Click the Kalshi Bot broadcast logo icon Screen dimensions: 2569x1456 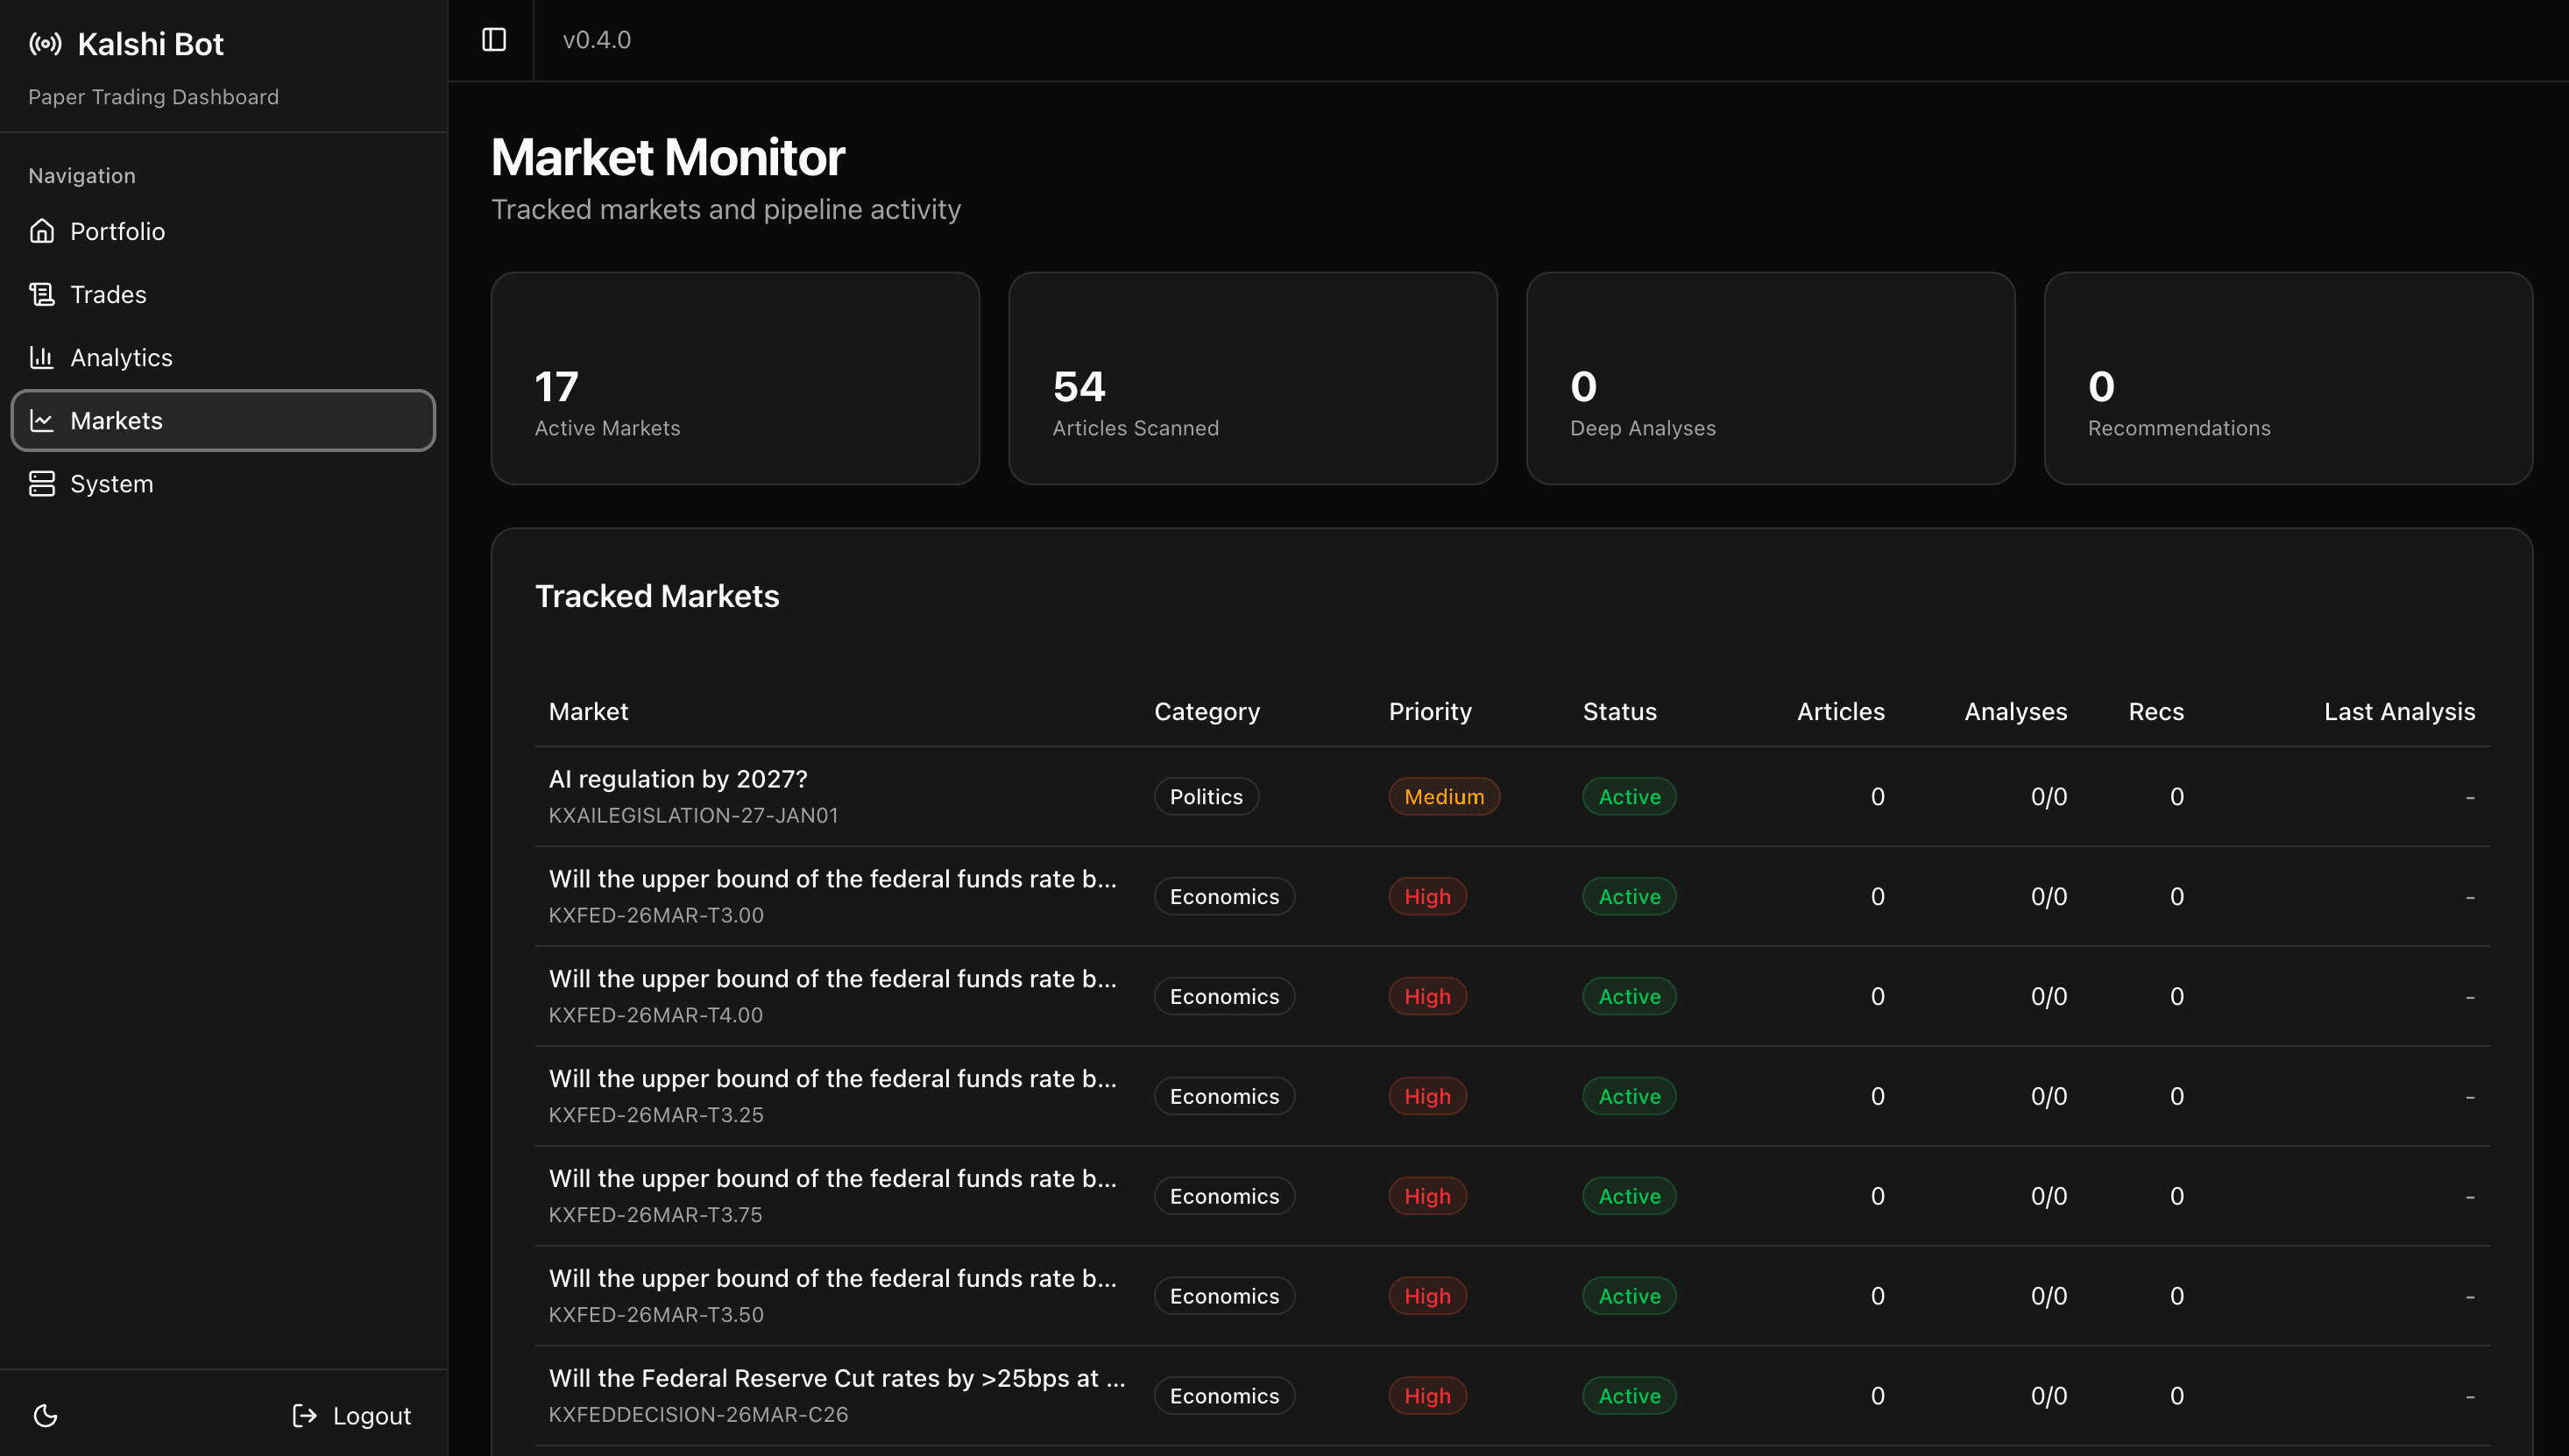click(45, 44)
